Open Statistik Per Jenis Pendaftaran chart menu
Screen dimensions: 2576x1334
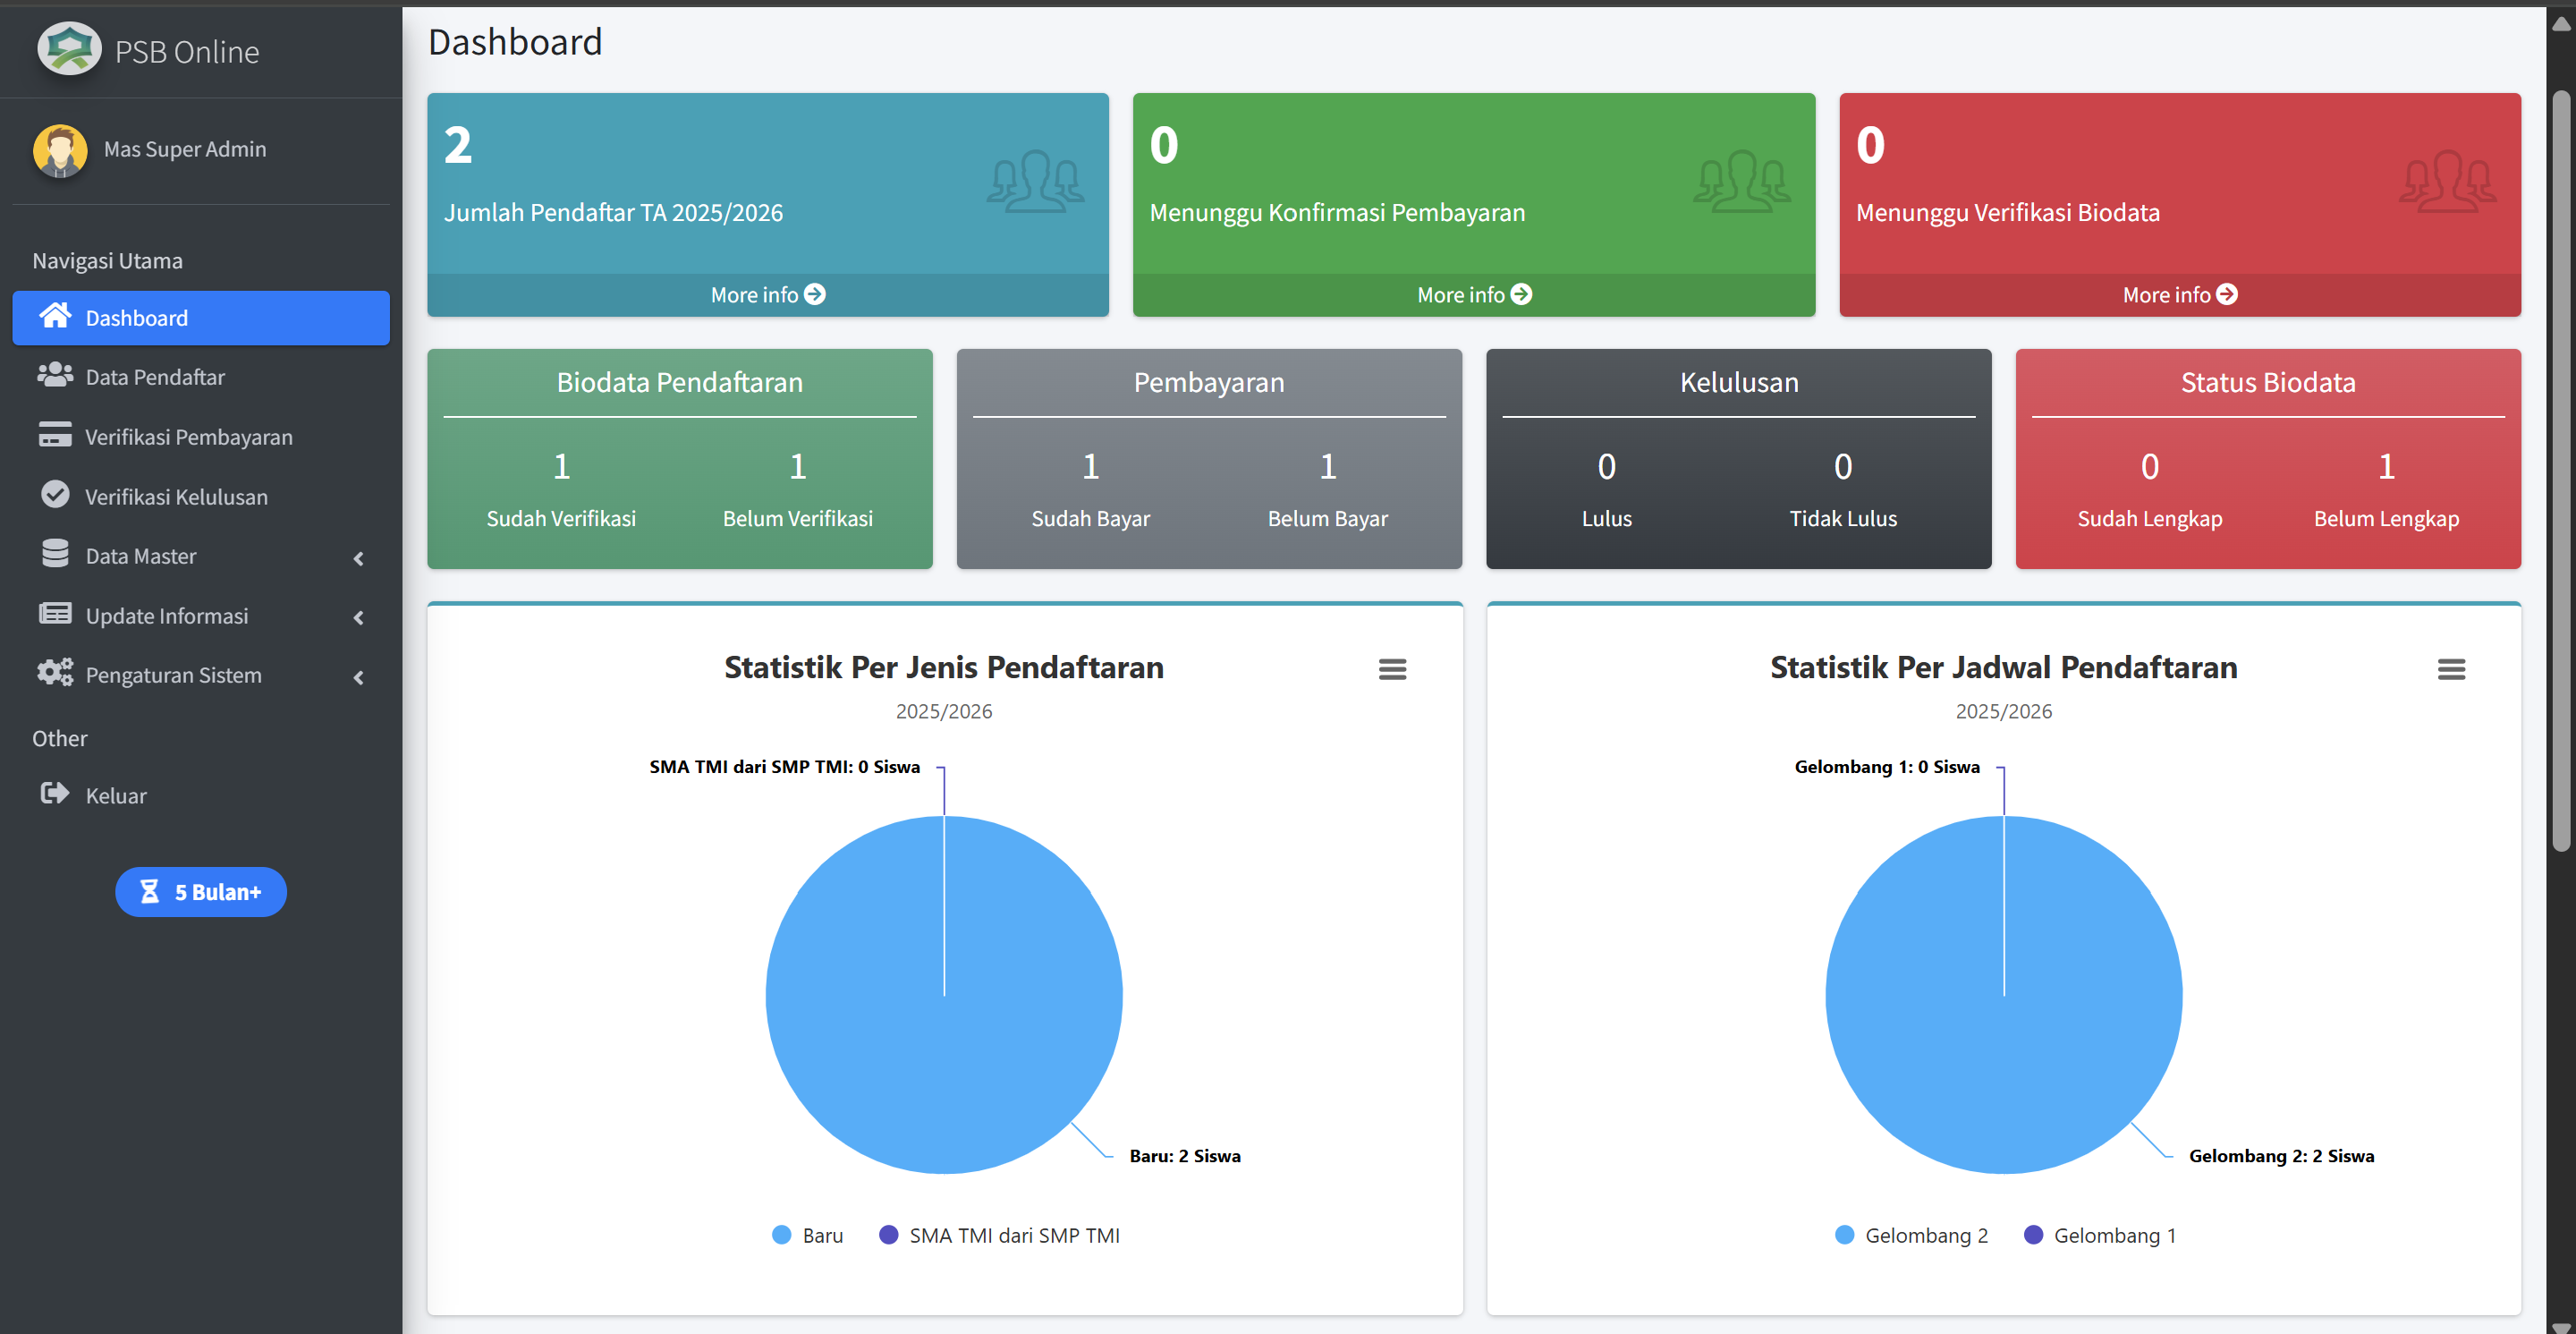click(x=1392, y=669)
